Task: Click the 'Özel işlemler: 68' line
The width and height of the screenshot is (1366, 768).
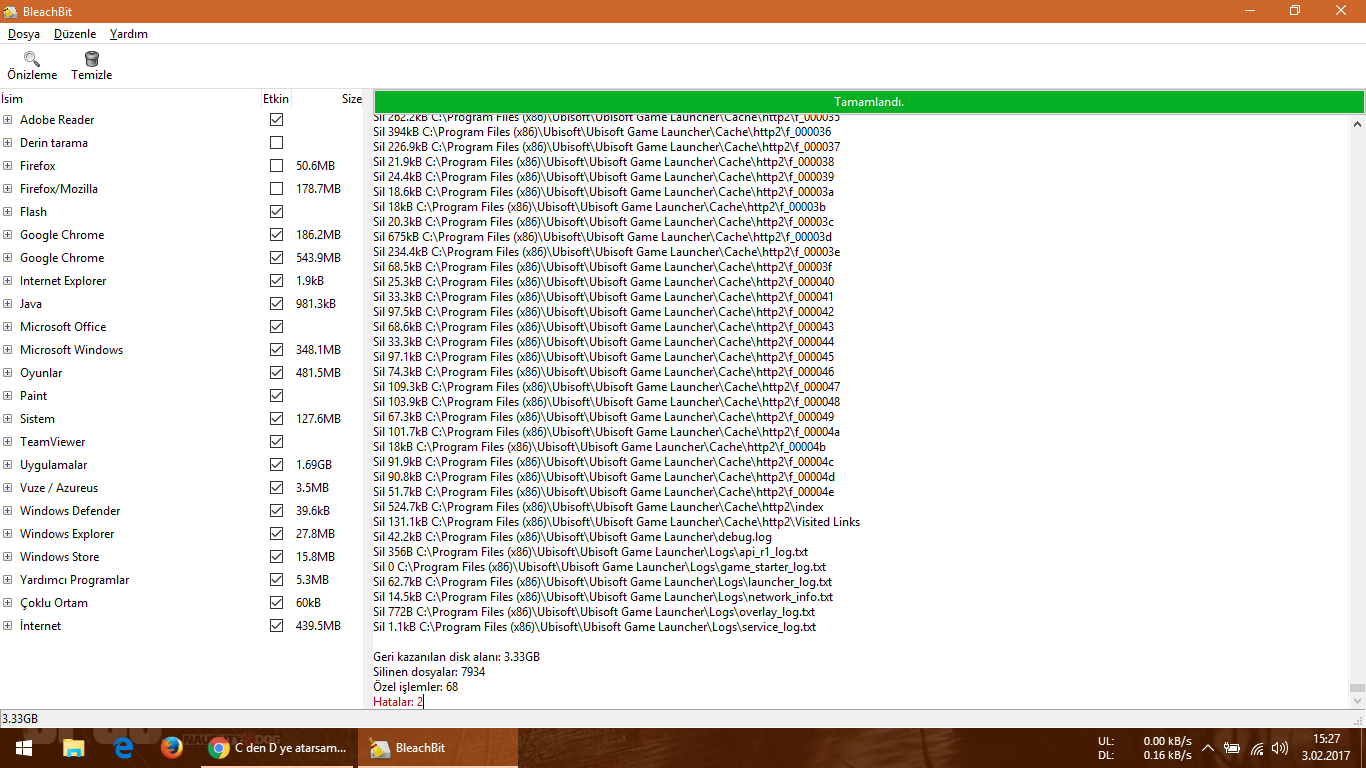Action: point(415,687)
